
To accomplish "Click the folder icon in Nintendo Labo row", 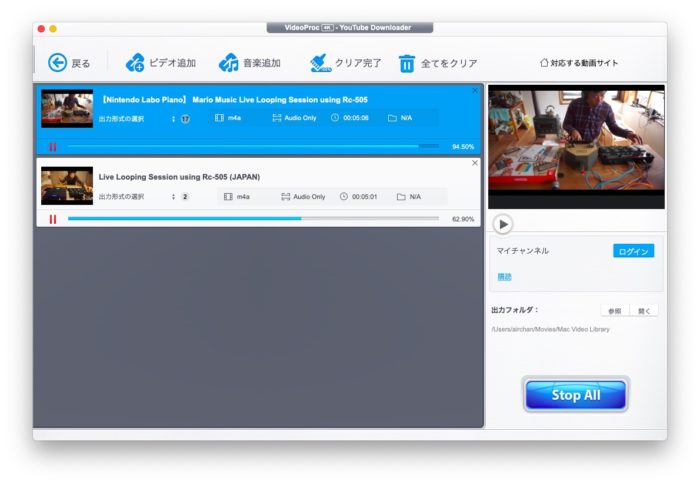I will point(392,118).
